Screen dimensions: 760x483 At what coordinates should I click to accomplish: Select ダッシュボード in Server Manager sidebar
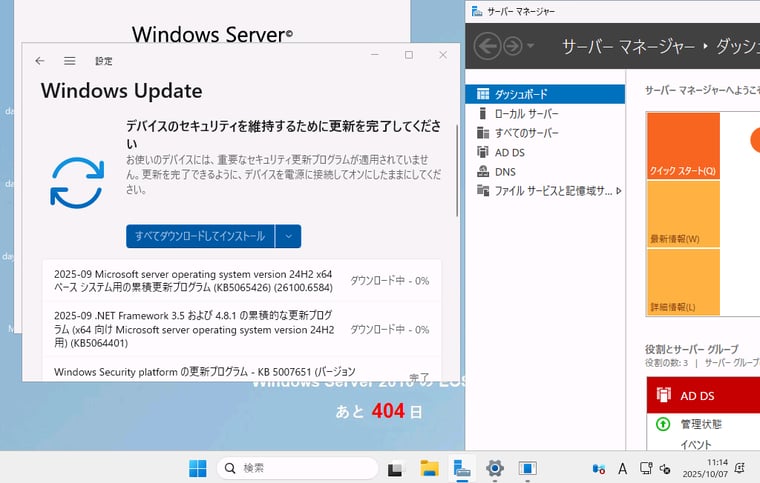click(545, 94)
